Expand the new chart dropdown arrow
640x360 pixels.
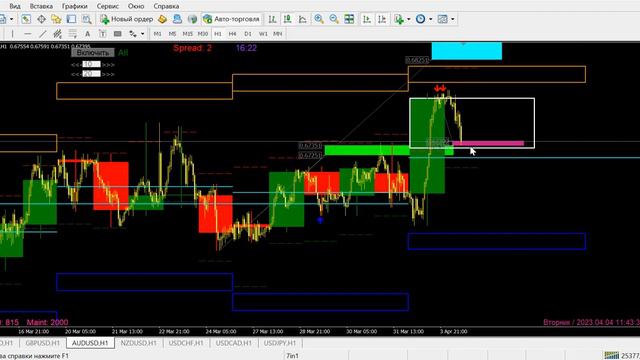click(x=11, y=19)
